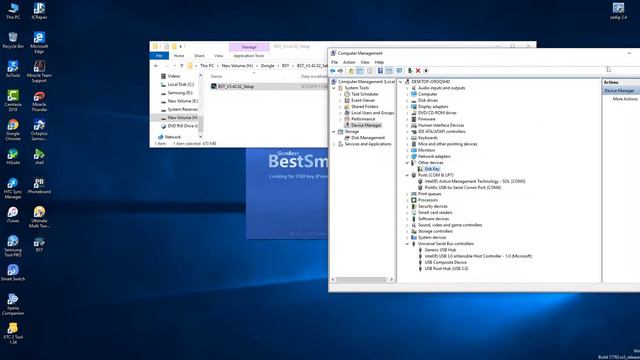Click Forward arrow in Computer Management toolbar
The height and width of the screenshot is (360, 640).
[340, 71]
